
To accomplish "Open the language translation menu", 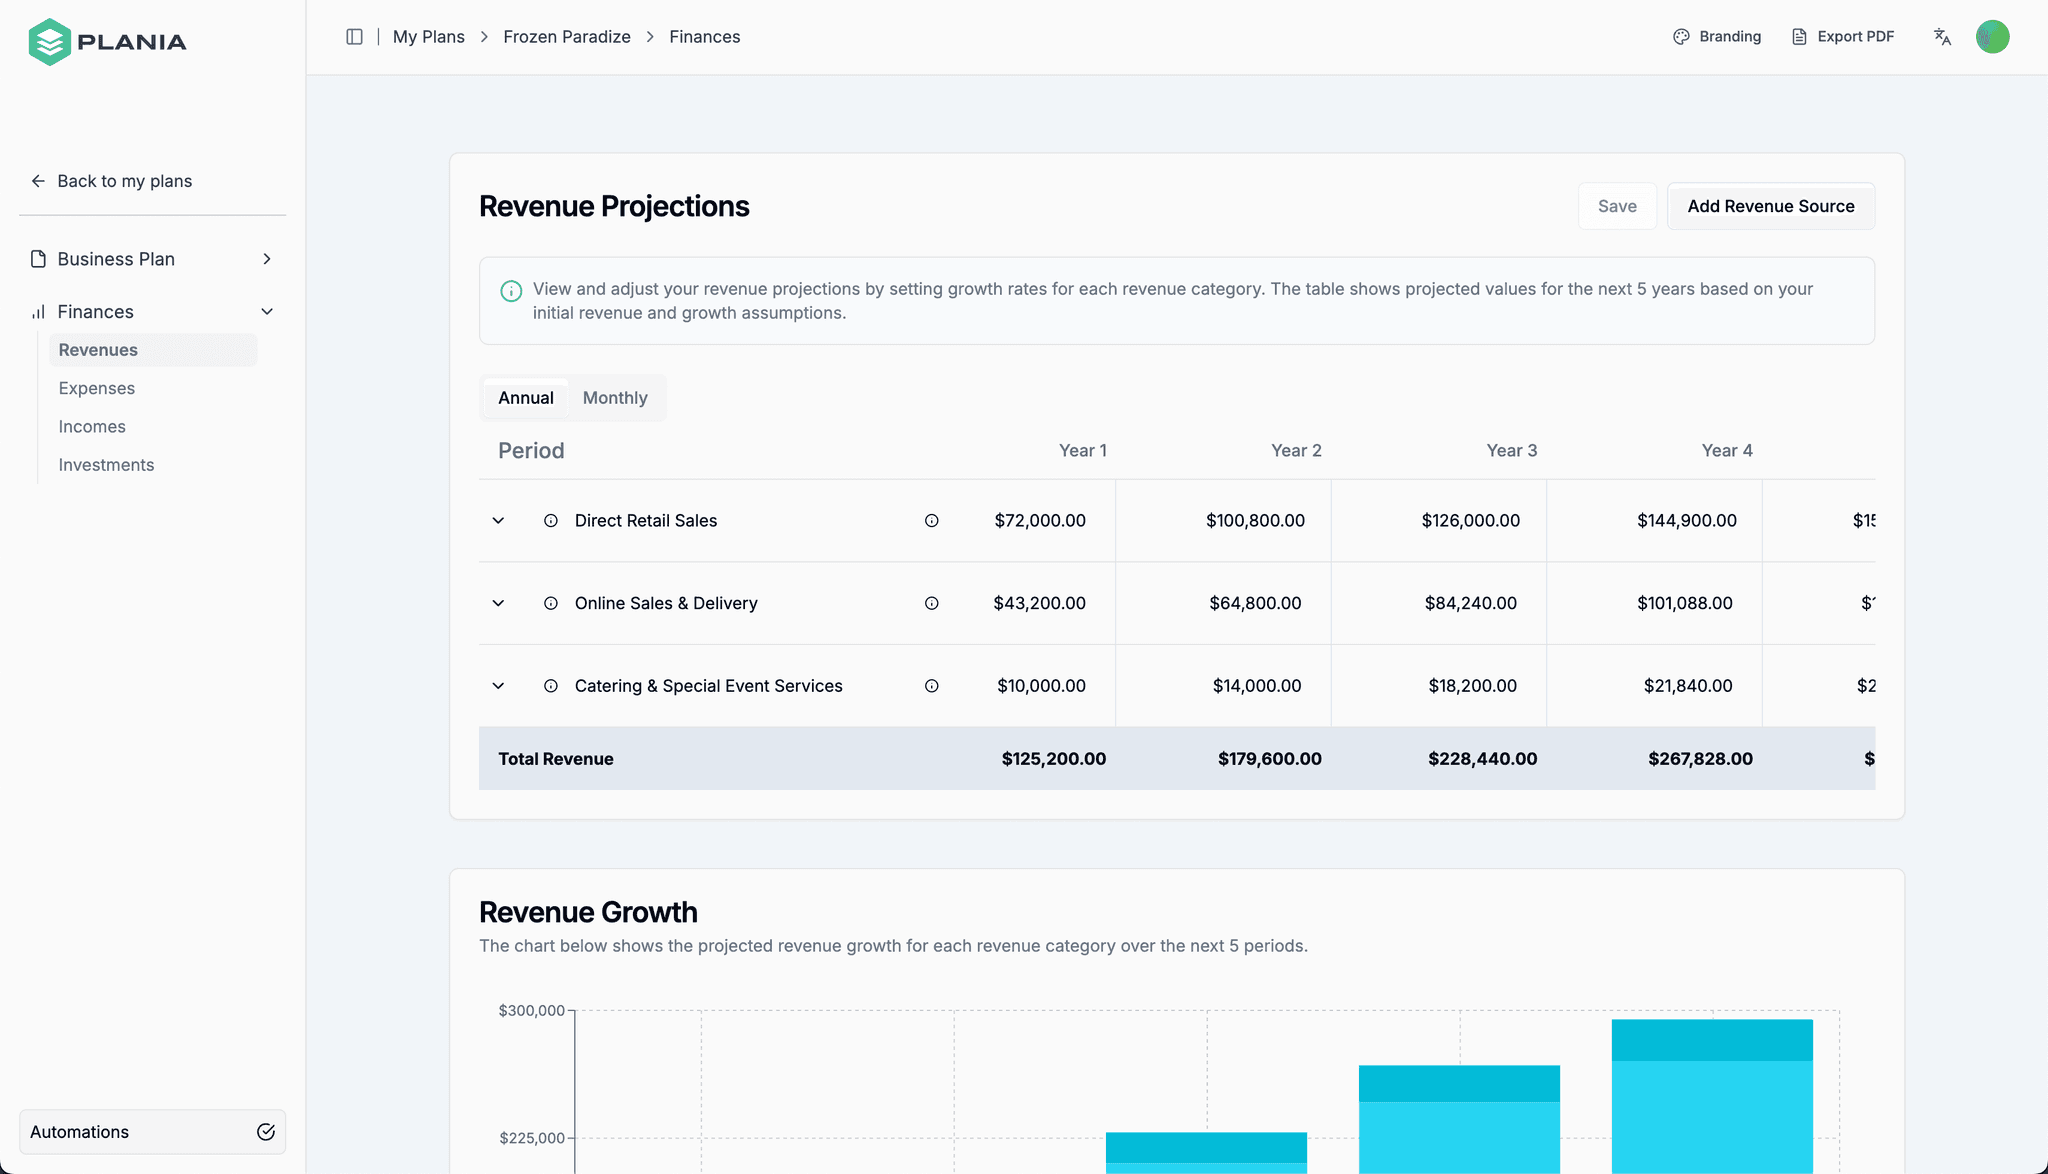I will tap(1942, 36).
